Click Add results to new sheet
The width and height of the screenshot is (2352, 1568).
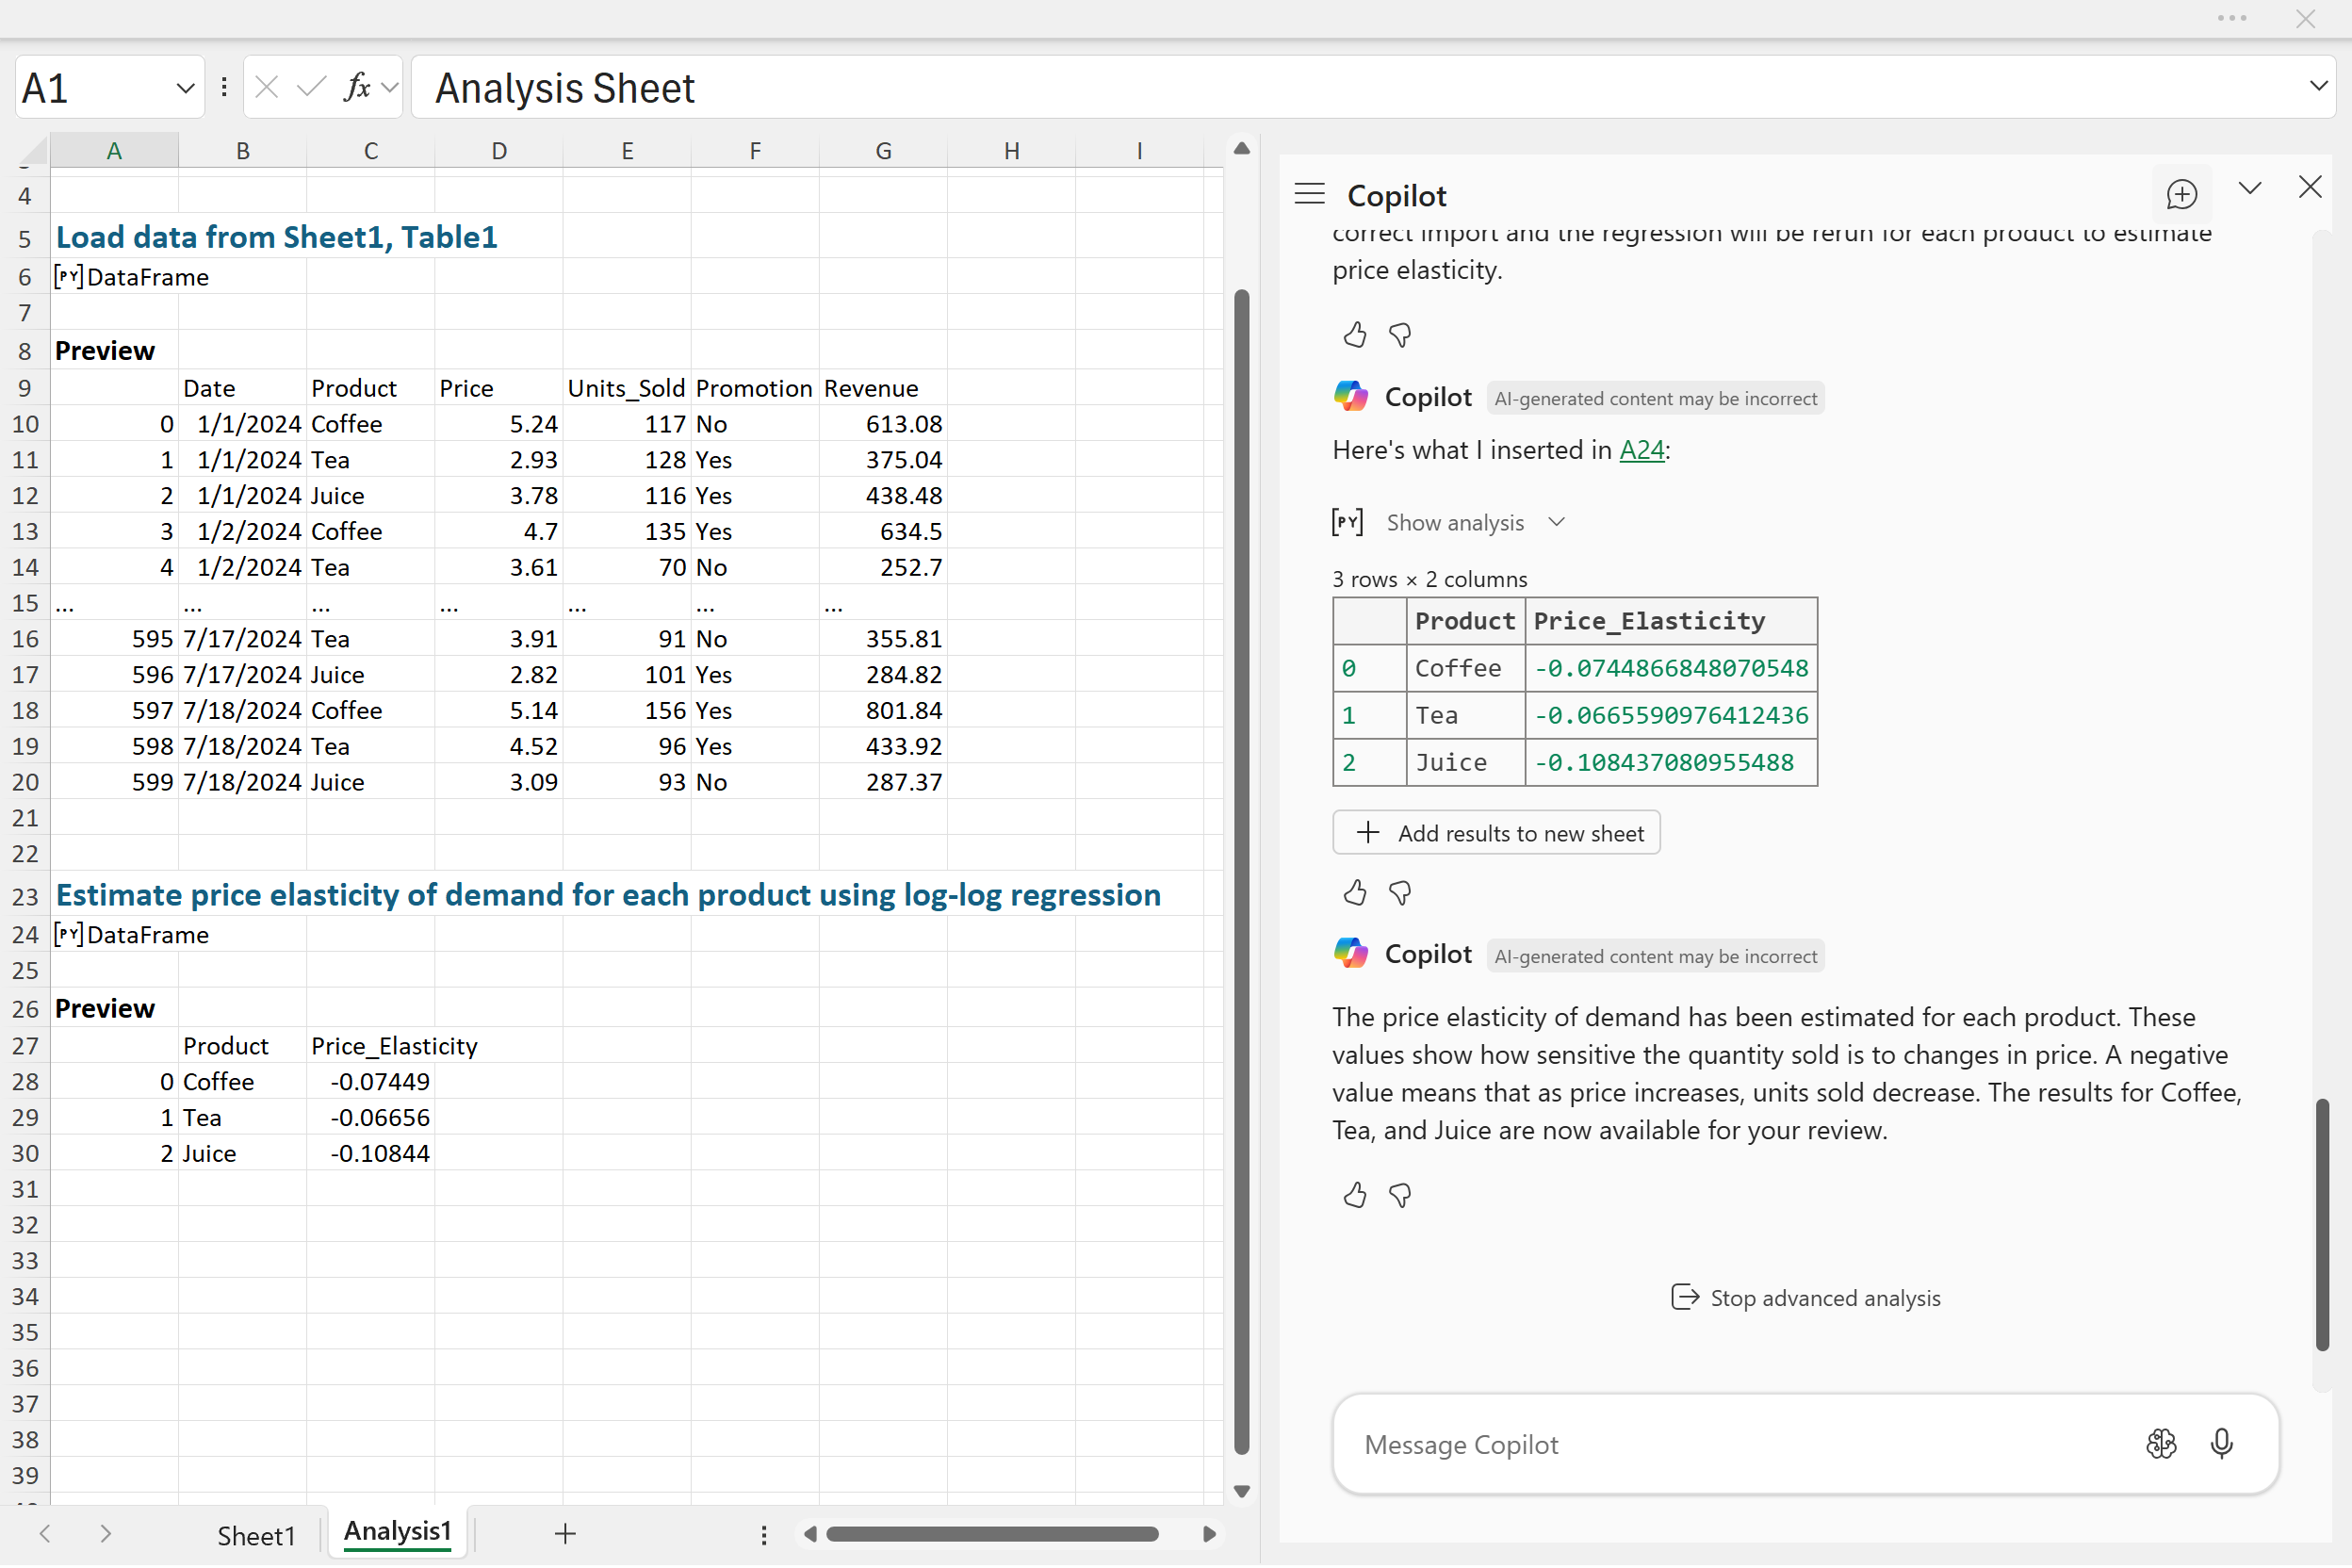[x=1496, y=833]
